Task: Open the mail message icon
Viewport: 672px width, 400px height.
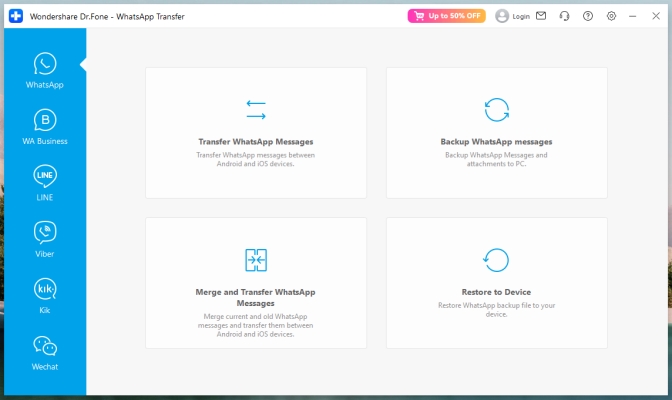Action: coord(541,16)
